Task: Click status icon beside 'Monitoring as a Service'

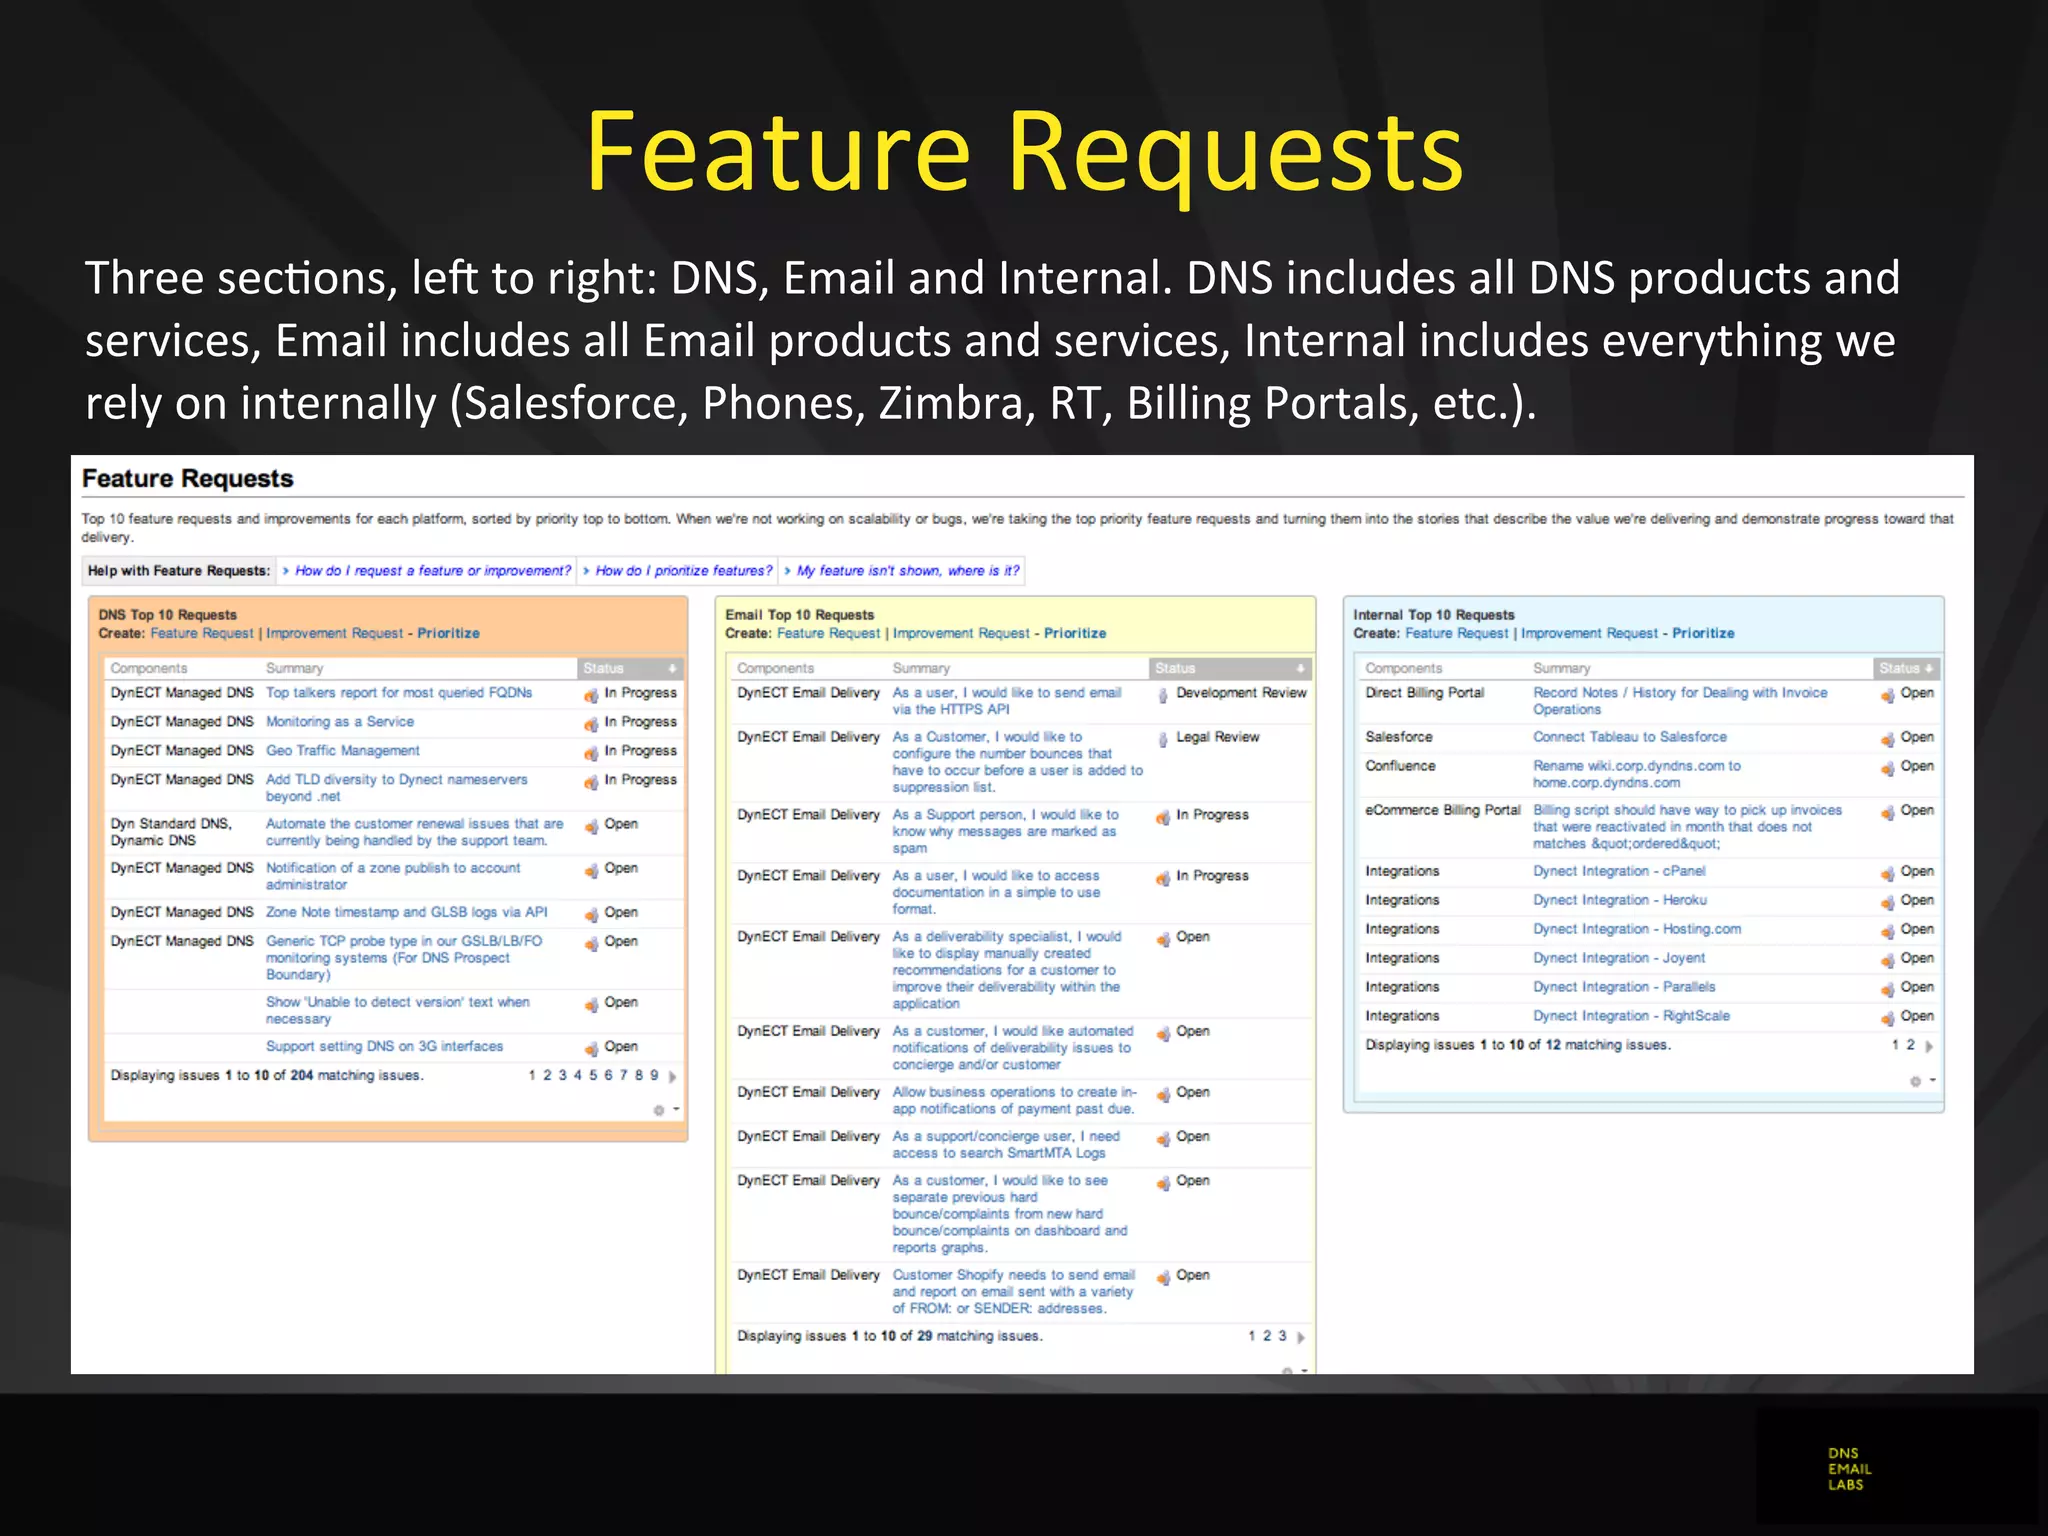Action: click(x=591, y=724)
